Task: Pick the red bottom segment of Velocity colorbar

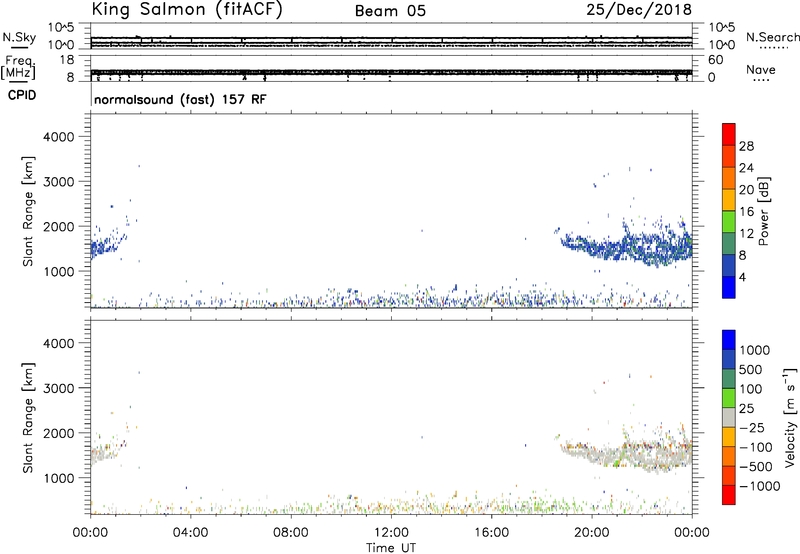Action: (729, 495)
